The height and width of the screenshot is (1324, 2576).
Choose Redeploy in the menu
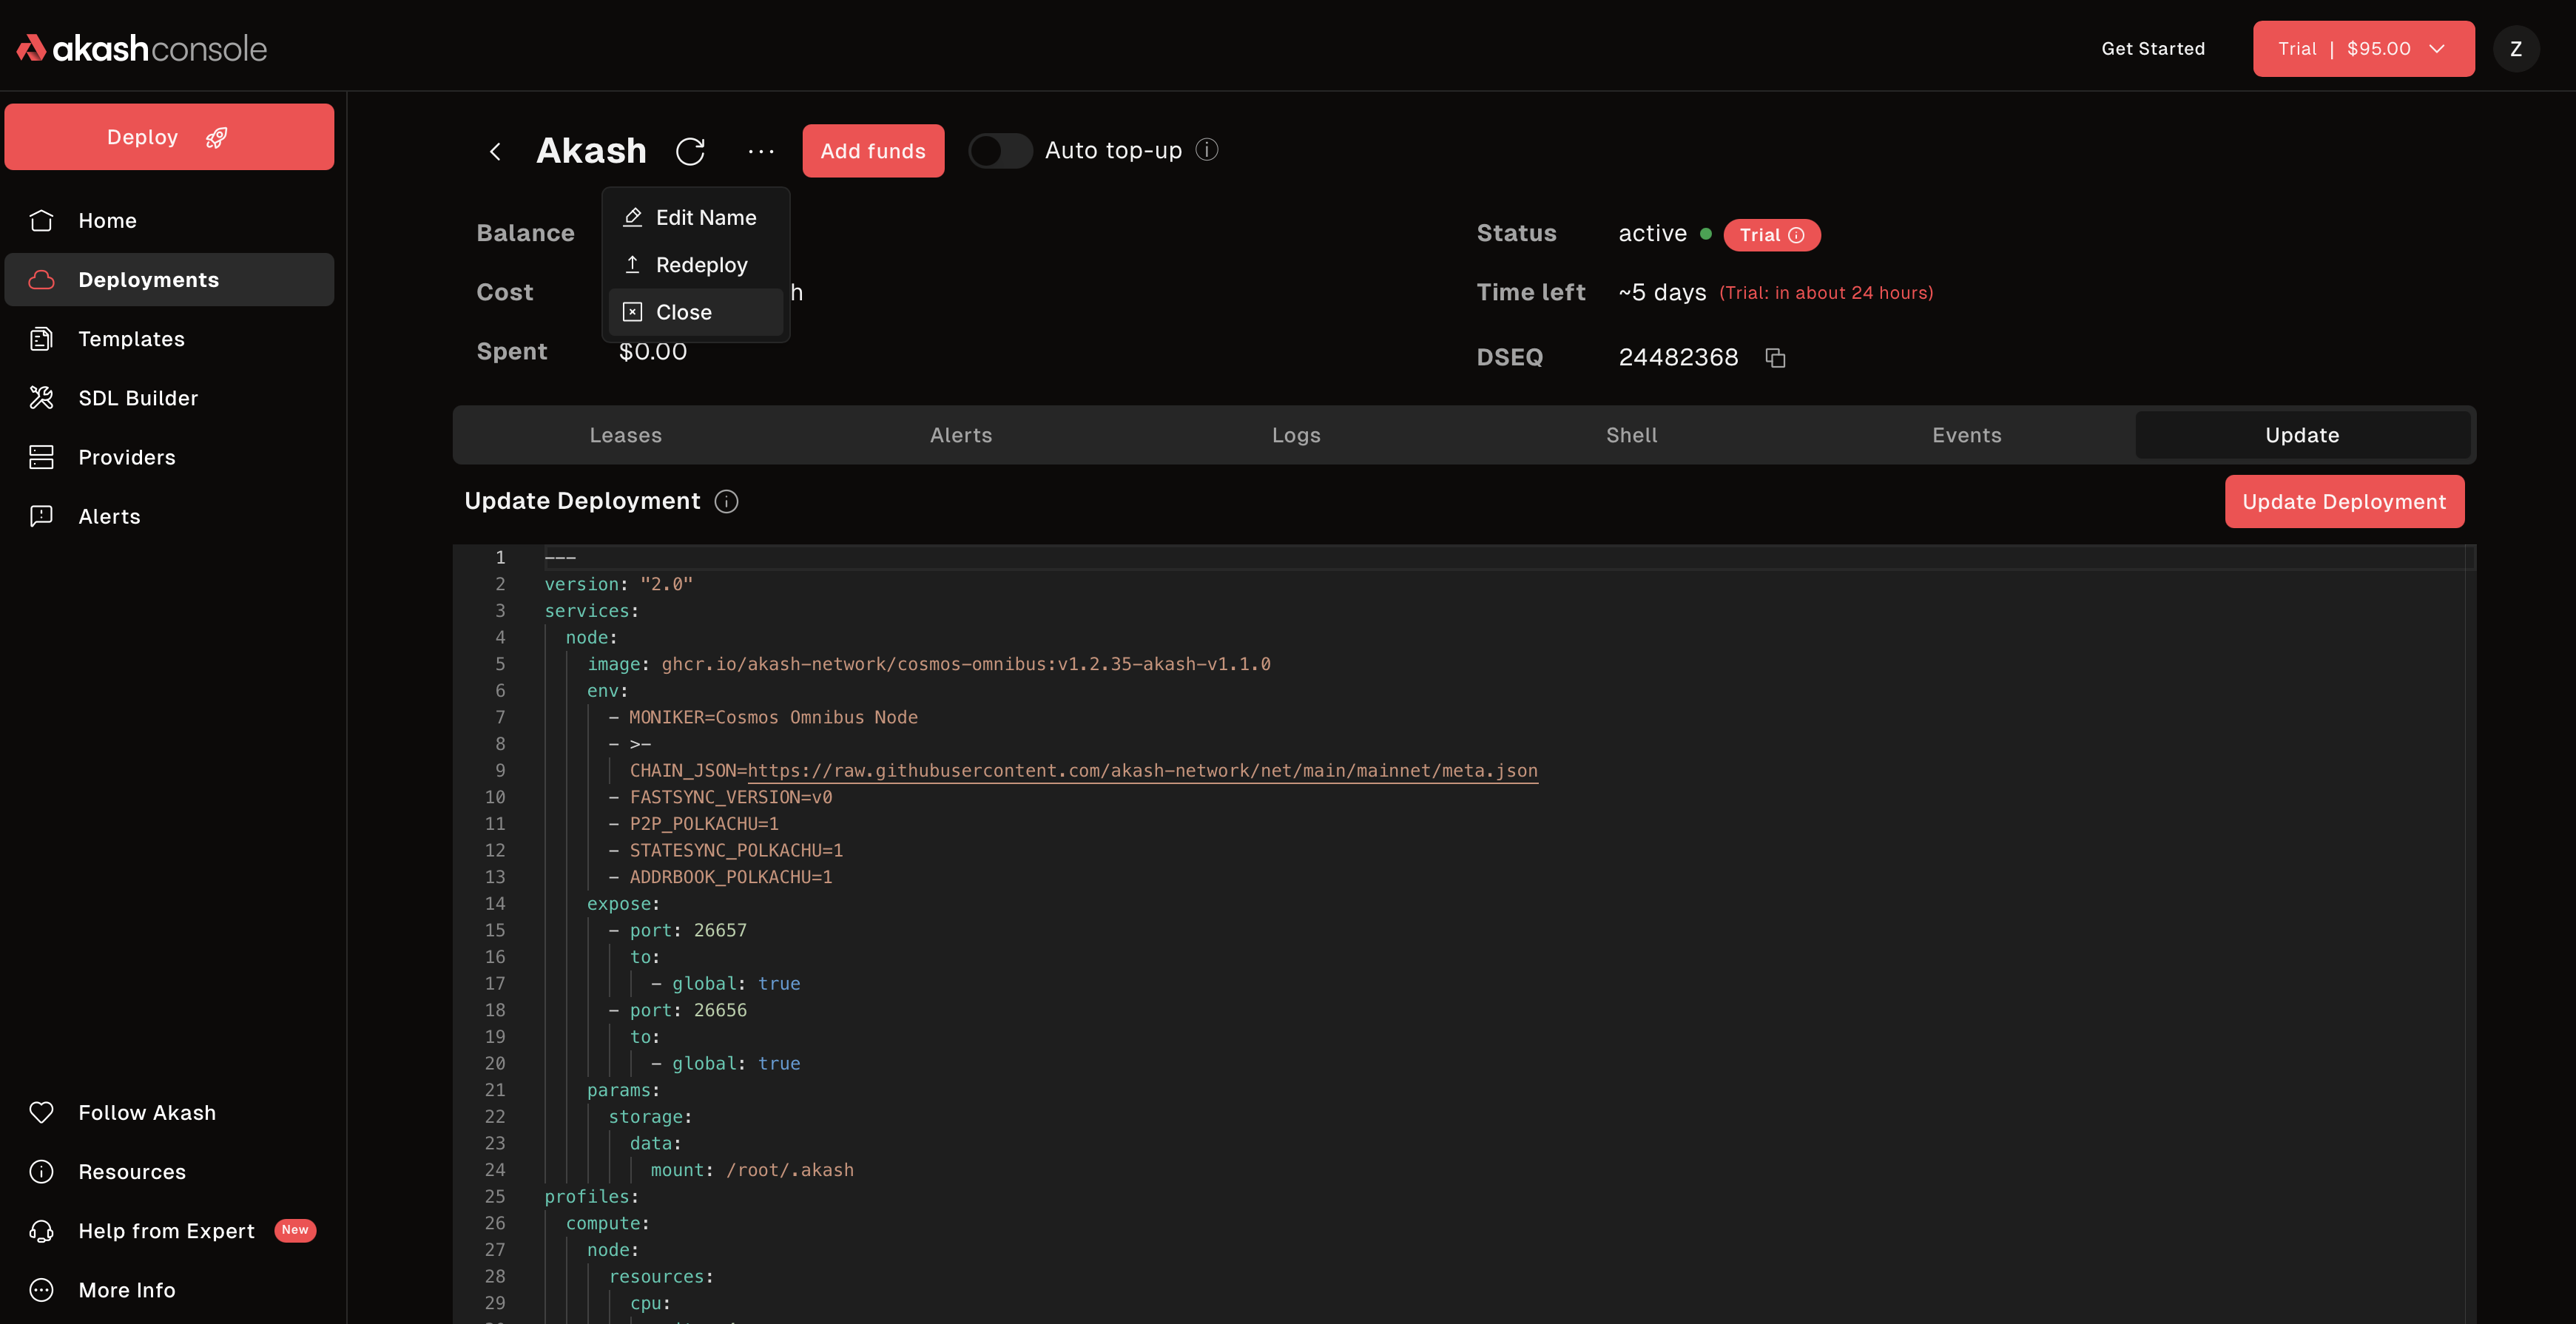click(701, 265)
